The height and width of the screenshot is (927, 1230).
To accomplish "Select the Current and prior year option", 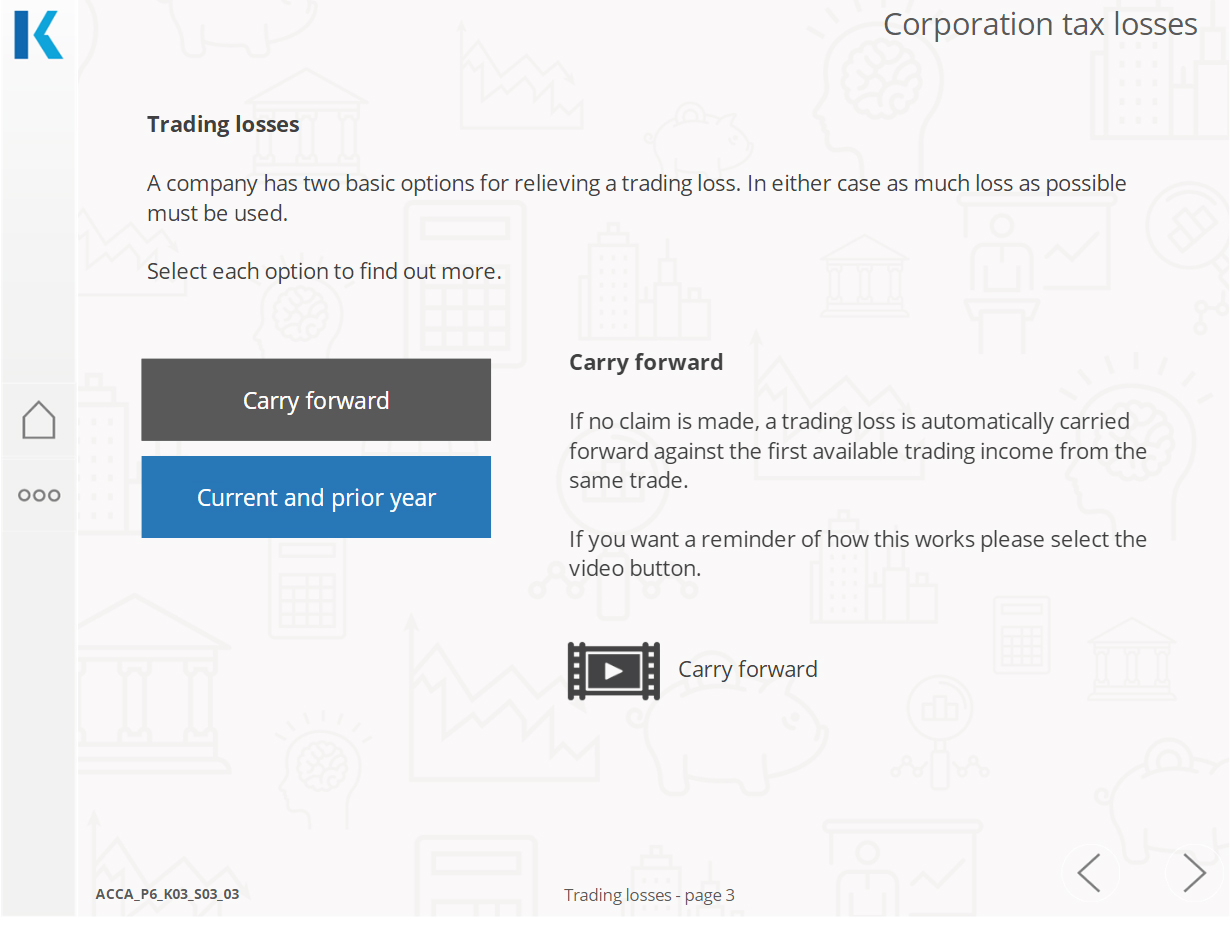I will coord(316,497).
